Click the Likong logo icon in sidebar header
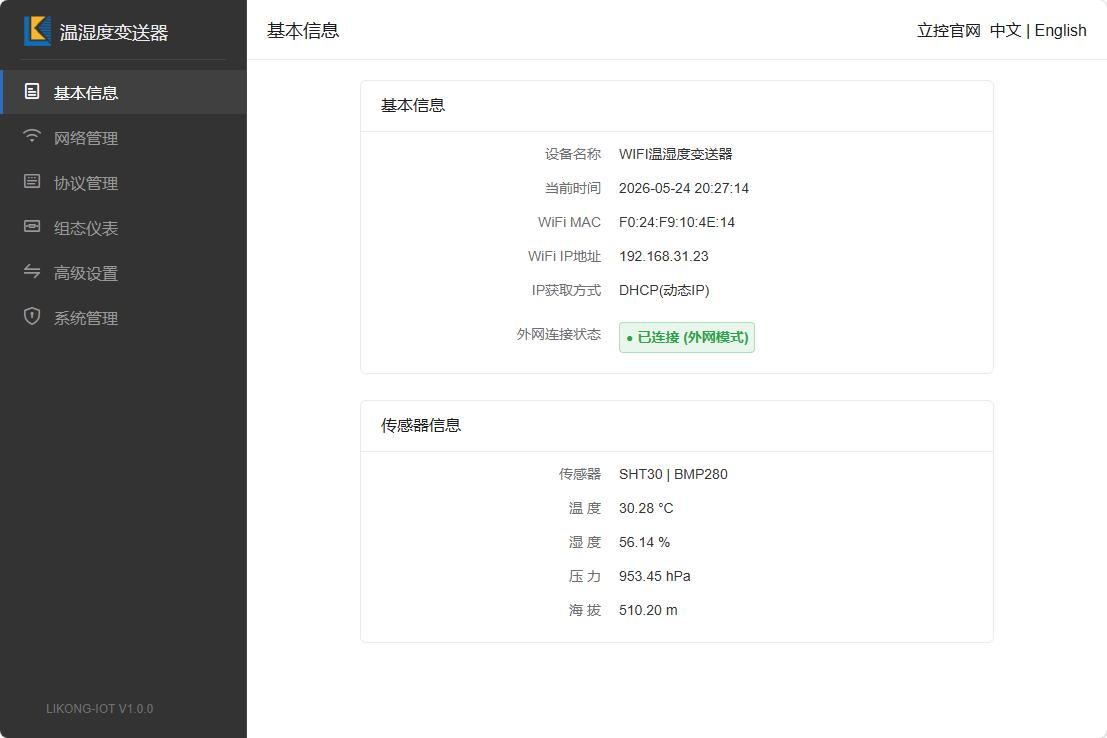 coord(37,31)
